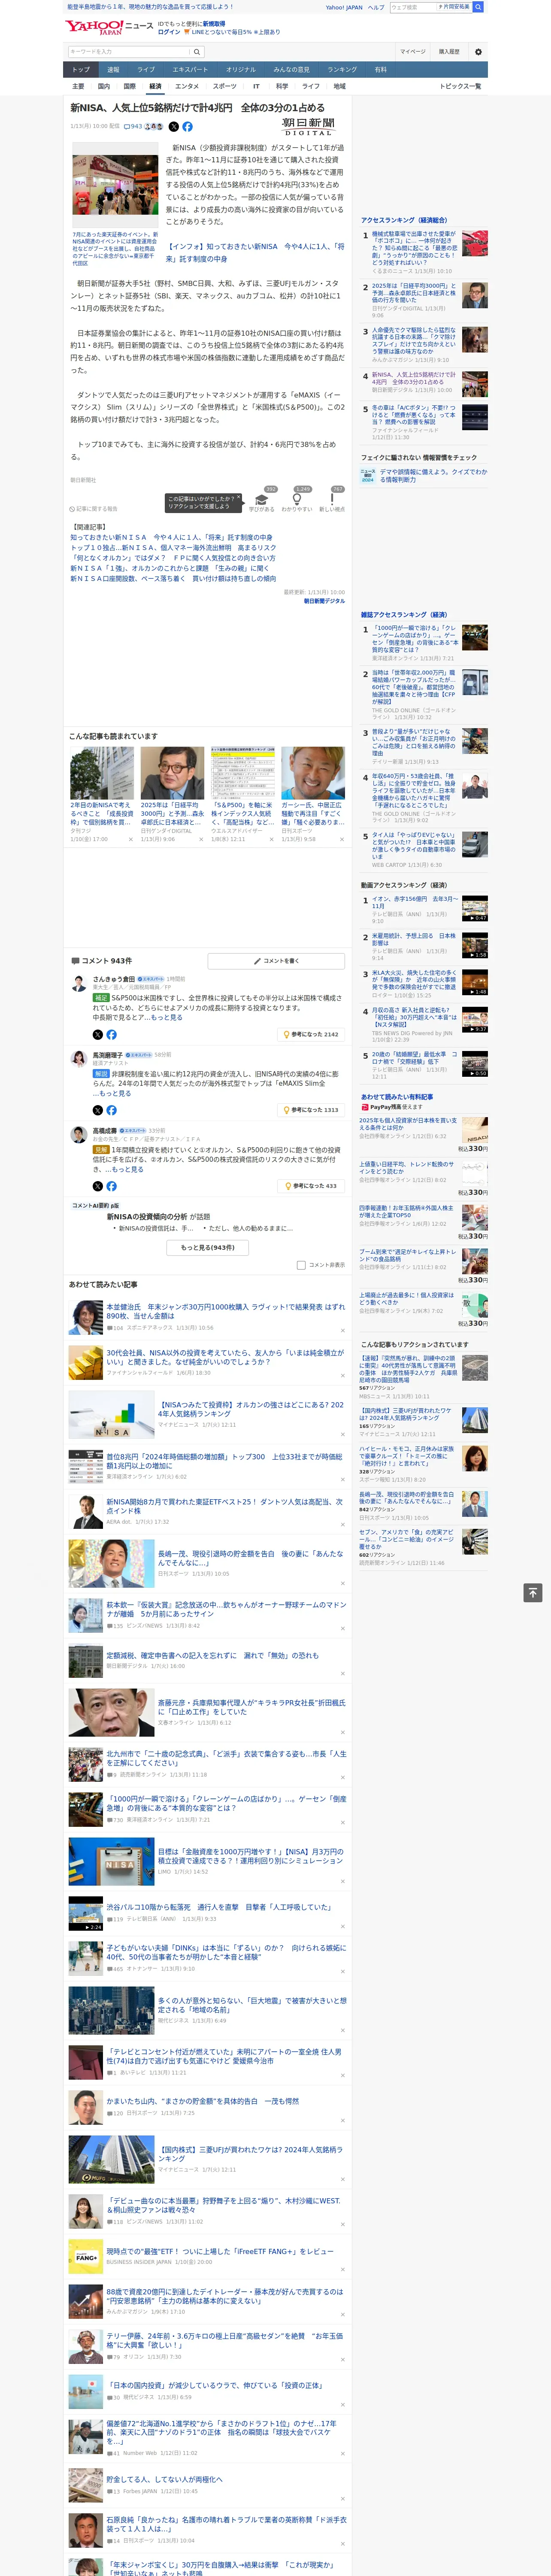
Task: Share 馬渕磨理子's comment on X
Action: 97,1110
